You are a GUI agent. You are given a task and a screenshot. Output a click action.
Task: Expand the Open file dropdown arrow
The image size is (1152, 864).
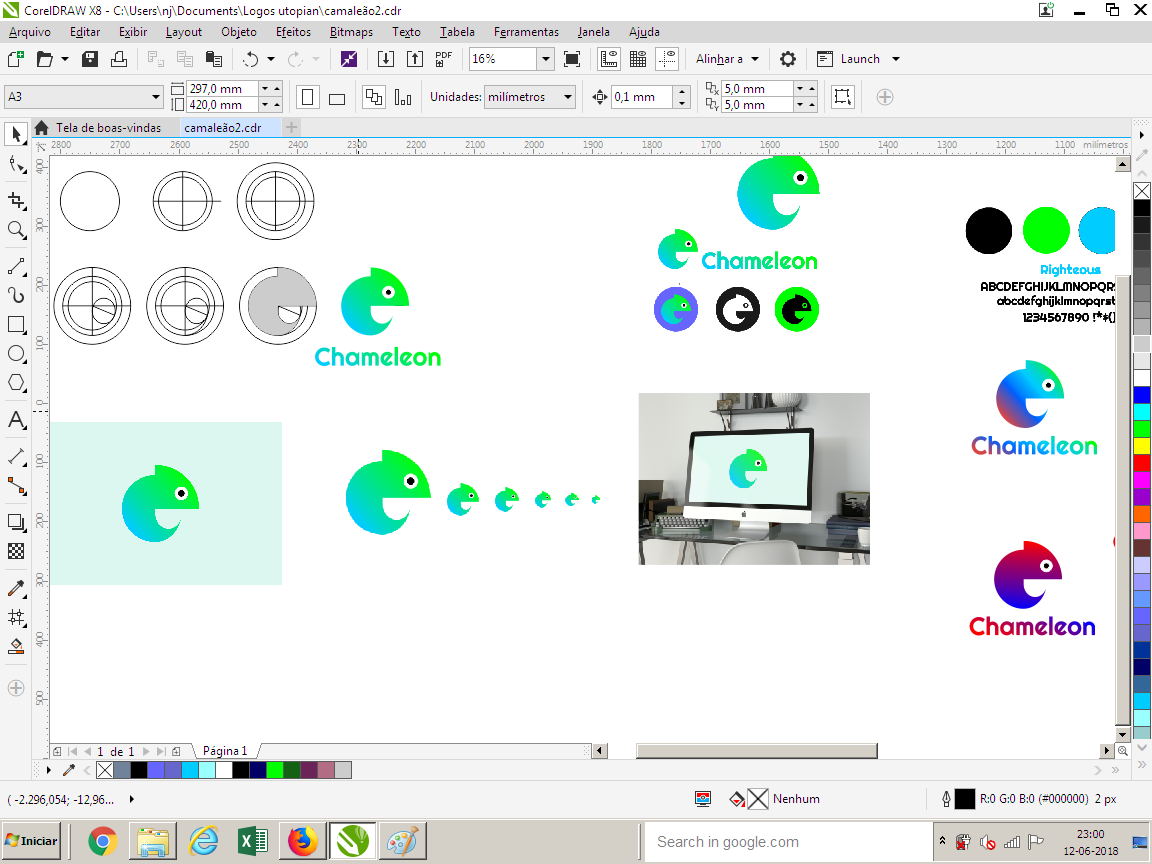(x=65, y=59)
